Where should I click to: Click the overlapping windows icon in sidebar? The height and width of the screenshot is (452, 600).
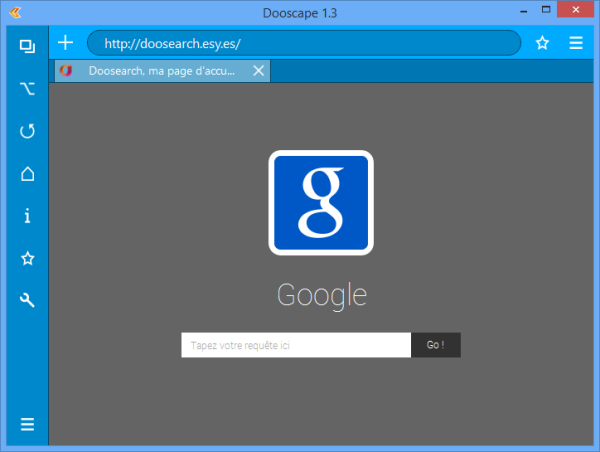pos(27,46)
